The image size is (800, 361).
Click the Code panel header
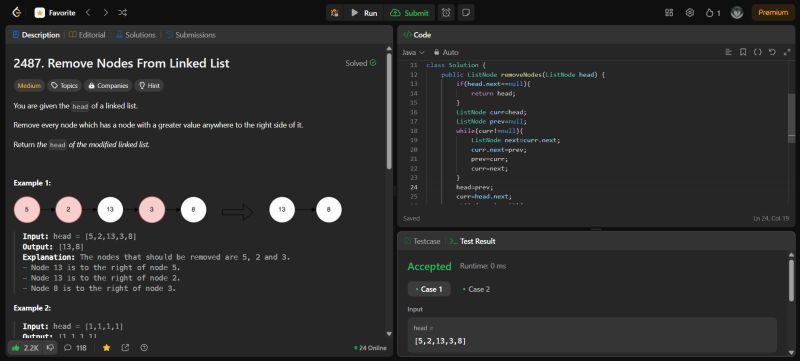click(417, 35)
